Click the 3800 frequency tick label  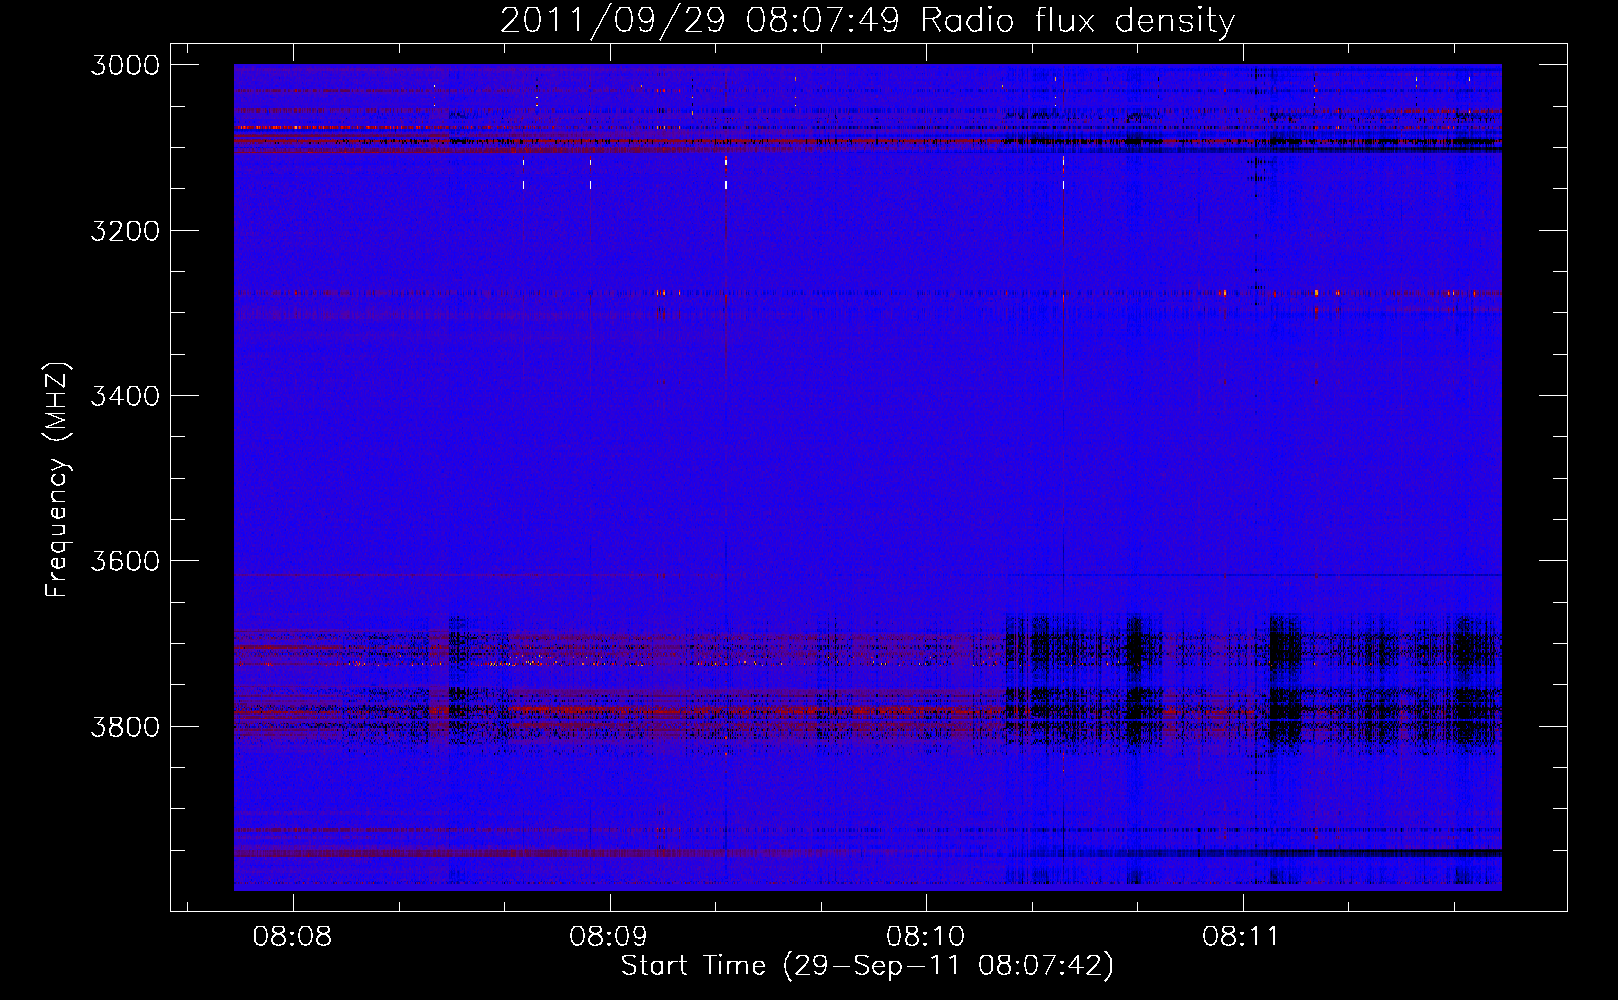click(x=125, y=726)
